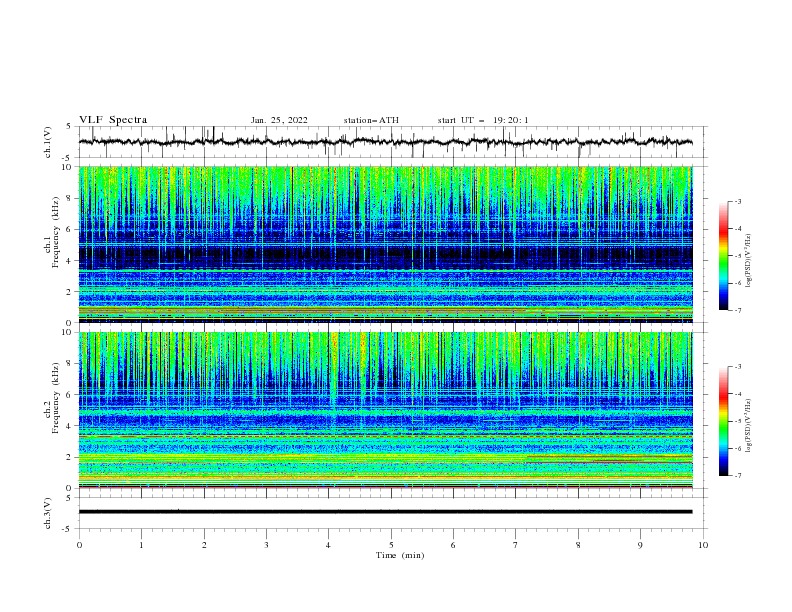
Task: Click the ch.2 spectrogram color bar
Action: click(x=723, y=421)
